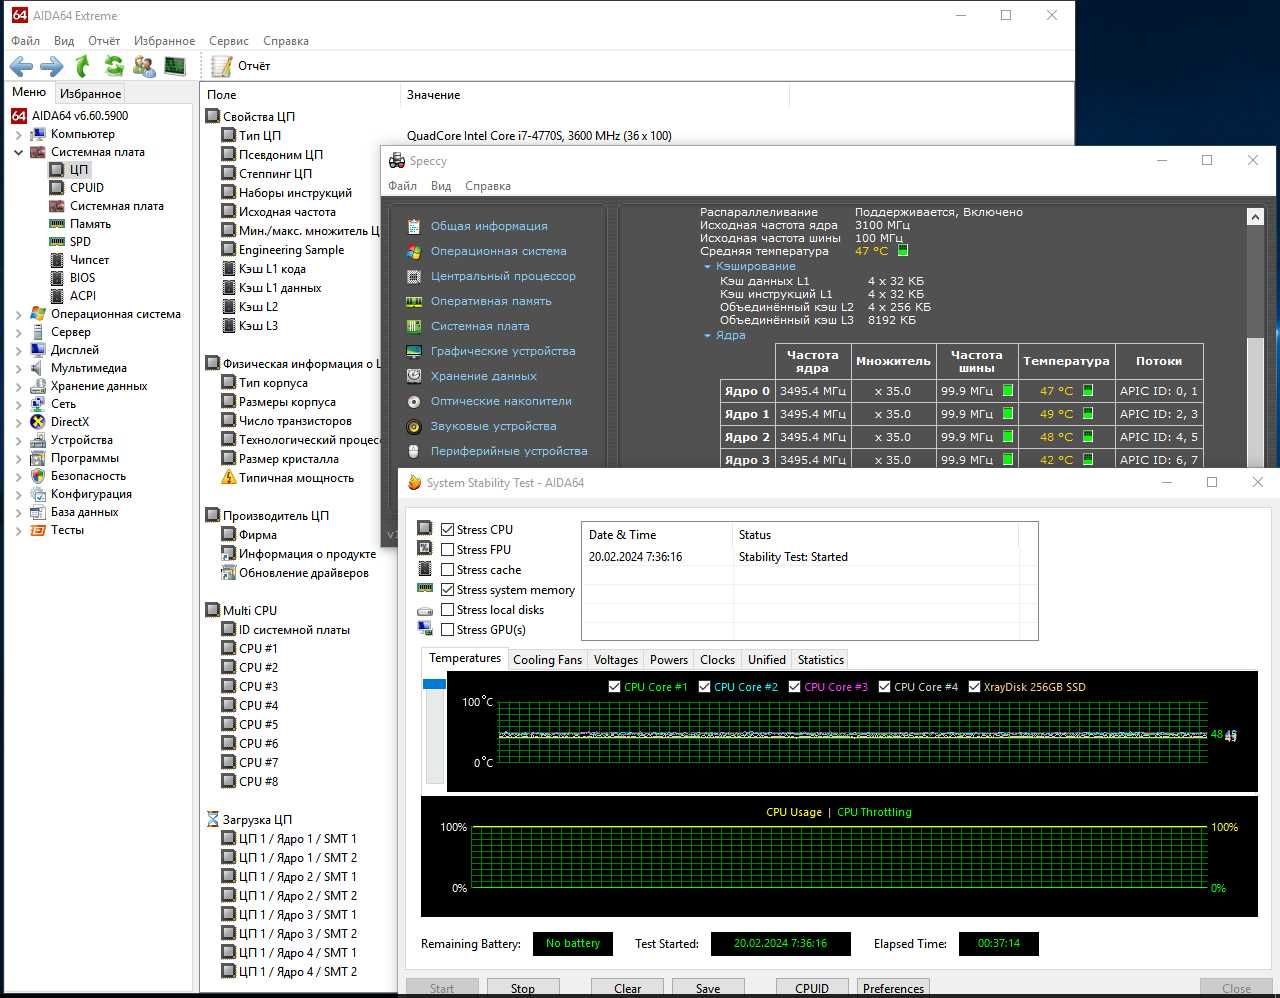The image size is (1280, 998).
Task: Click the Отчёт report toolbar button
Action: coord(241,66)
